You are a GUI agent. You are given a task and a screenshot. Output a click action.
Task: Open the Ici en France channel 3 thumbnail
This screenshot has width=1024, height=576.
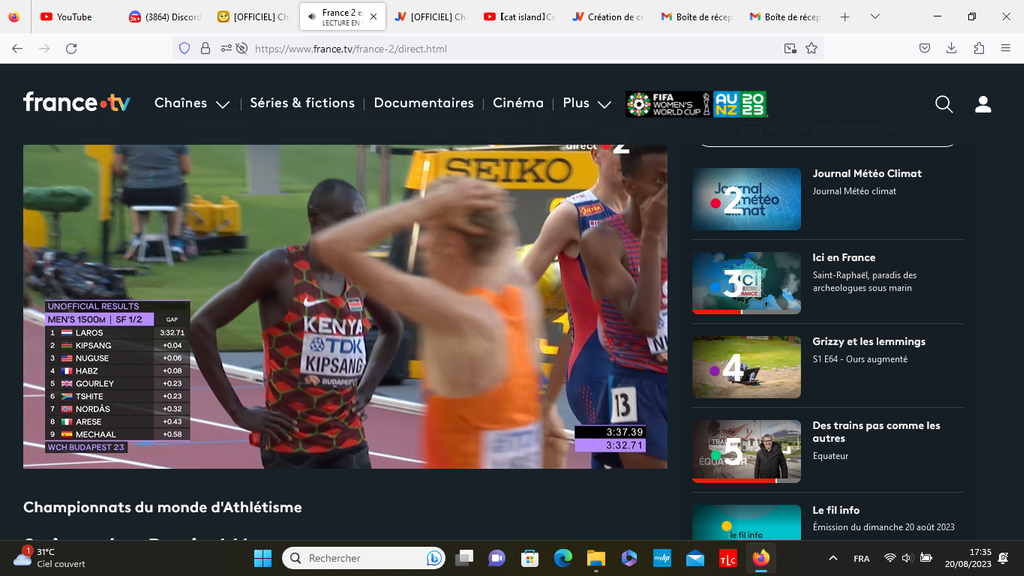point(746,283)
